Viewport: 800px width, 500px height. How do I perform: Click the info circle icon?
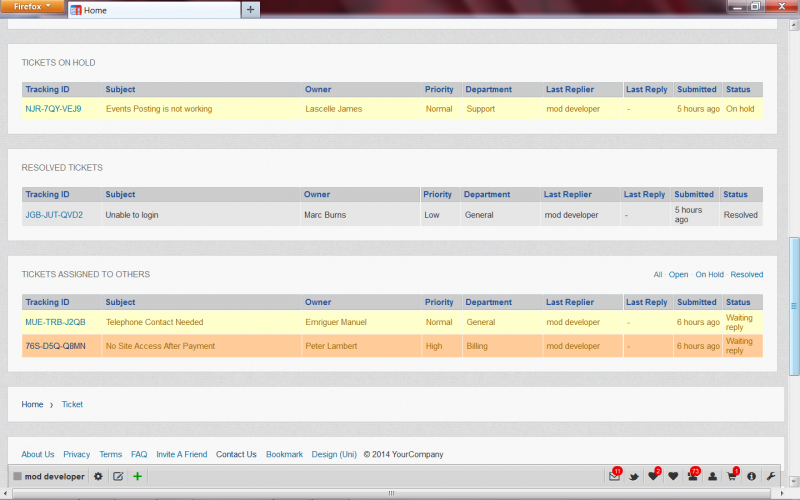(752, 477)
